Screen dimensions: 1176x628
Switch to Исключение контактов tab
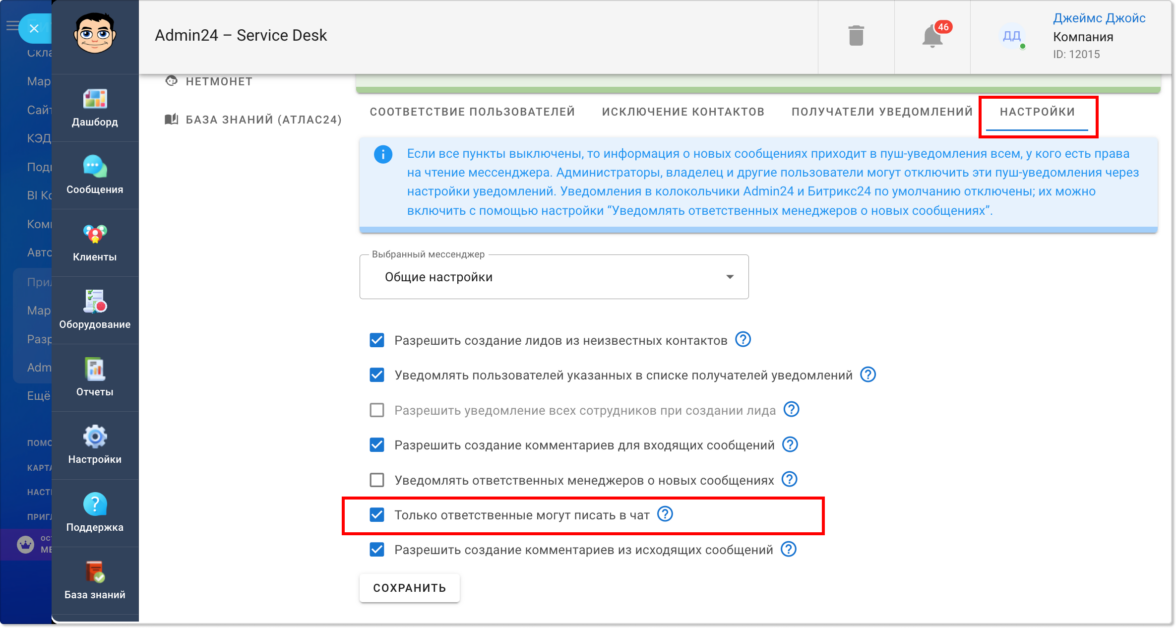pos(683,112)
